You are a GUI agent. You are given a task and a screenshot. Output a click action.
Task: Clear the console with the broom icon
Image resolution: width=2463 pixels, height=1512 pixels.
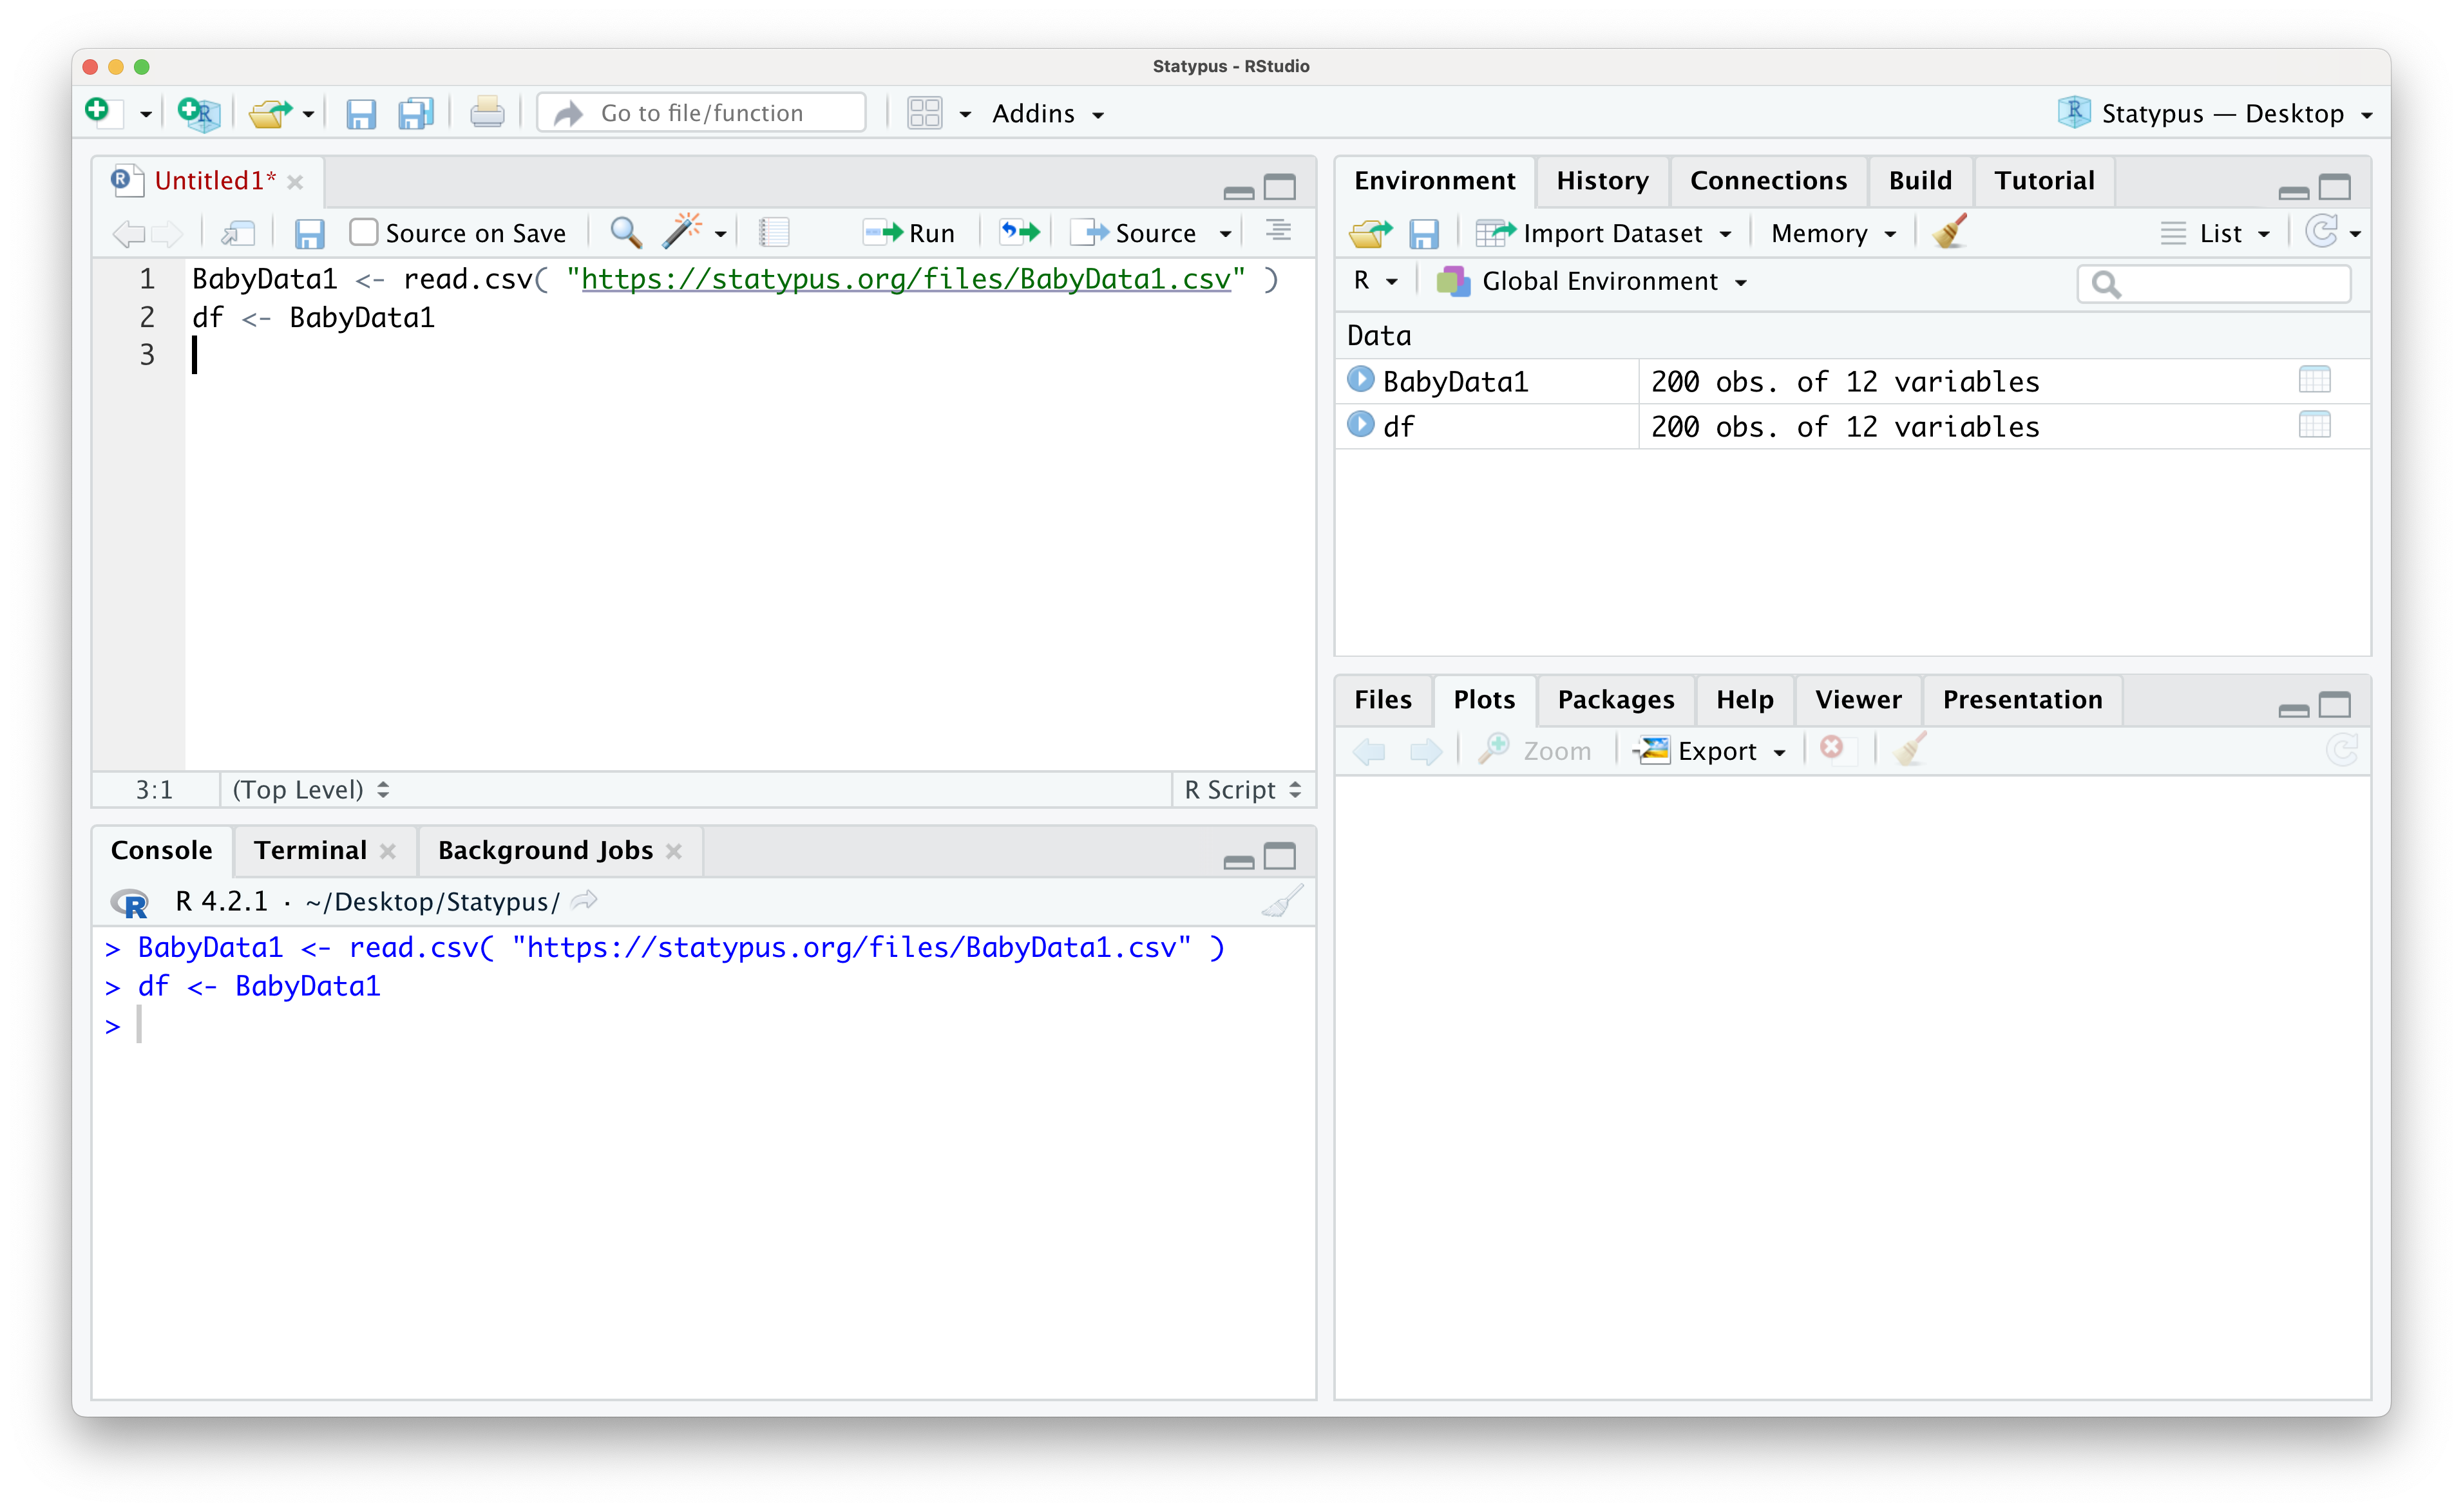point(1281,901)
